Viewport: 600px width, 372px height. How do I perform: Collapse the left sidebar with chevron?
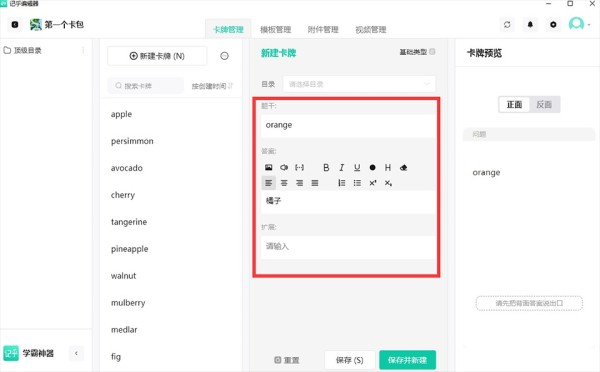coord(76,353)
